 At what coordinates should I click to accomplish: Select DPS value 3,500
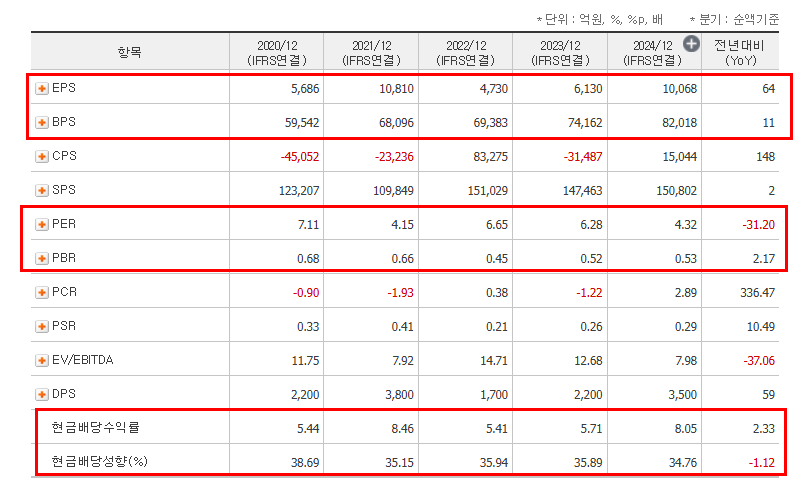coord(683,394)
